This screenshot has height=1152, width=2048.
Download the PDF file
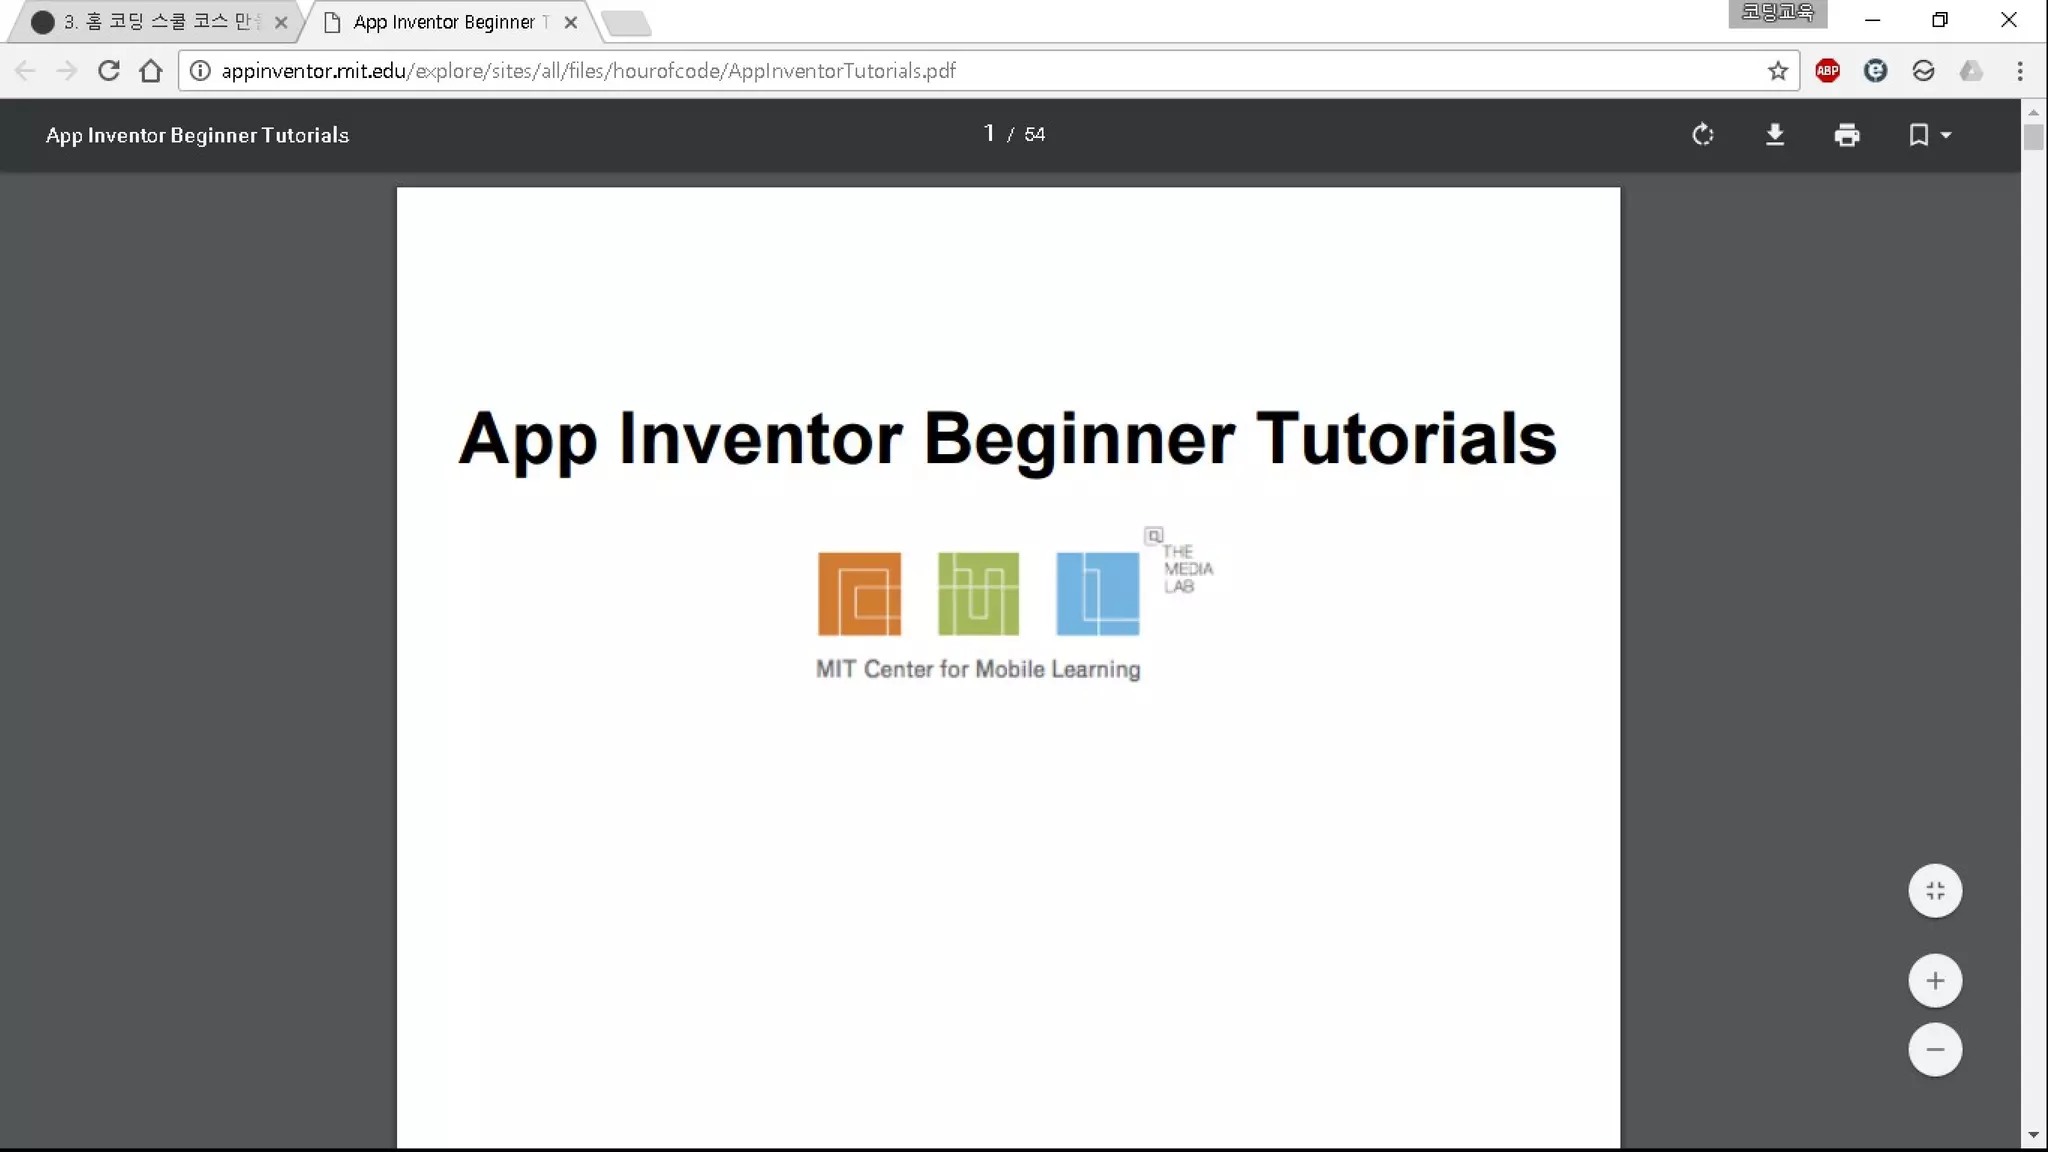click(1775, 134)
